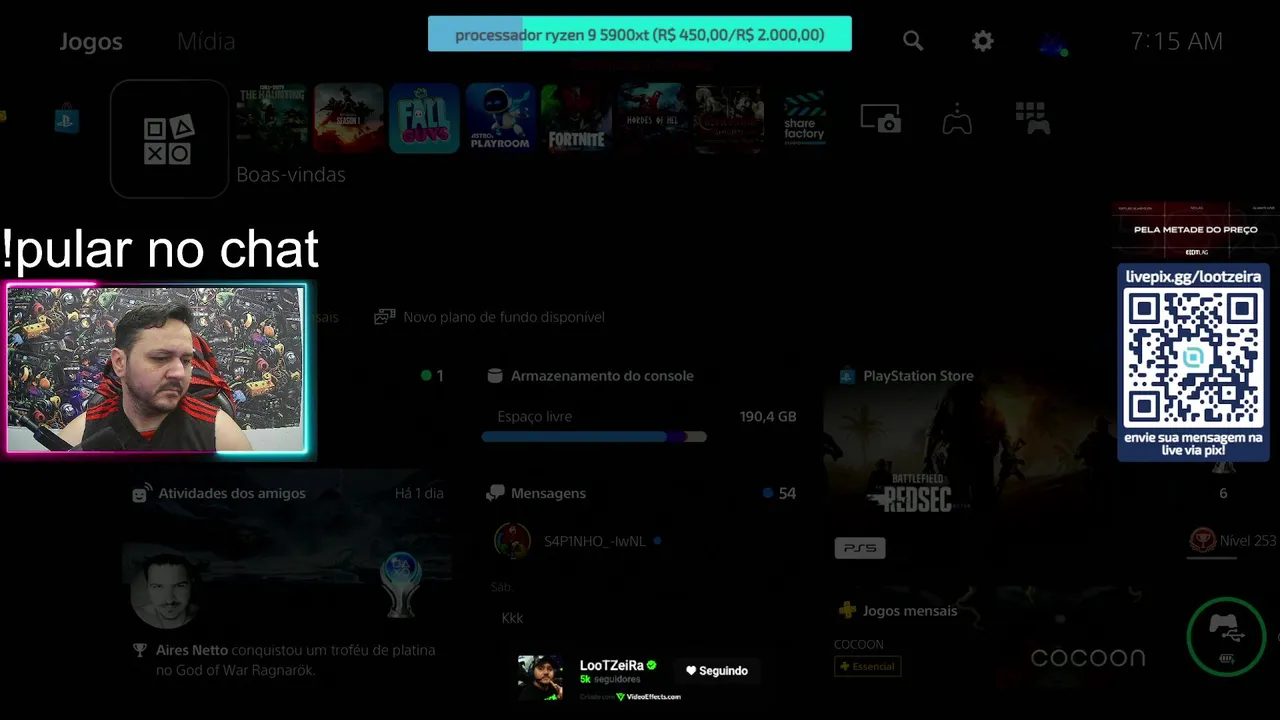1280x720 pixels.
Task: Click the Jogos mensais plus icon
Action: pyautogui.click(x=847, y=611)
